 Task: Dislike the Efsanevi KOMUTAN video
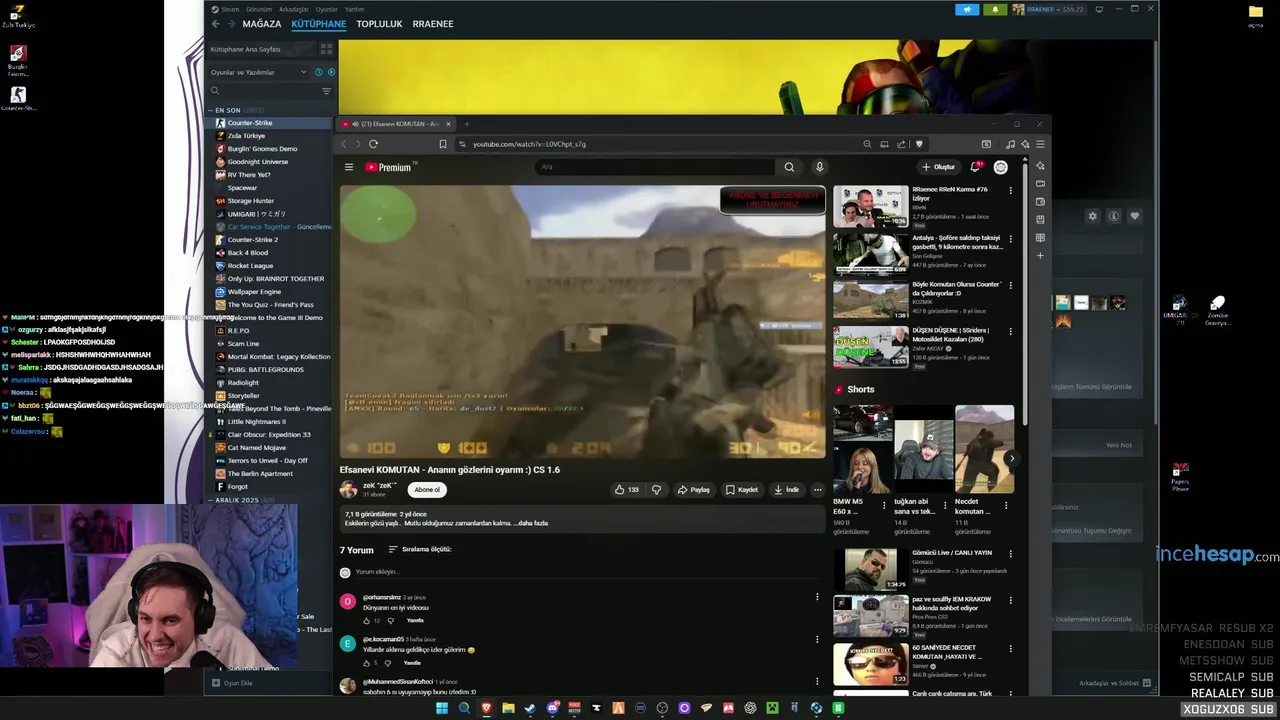[x=656, y=490]
